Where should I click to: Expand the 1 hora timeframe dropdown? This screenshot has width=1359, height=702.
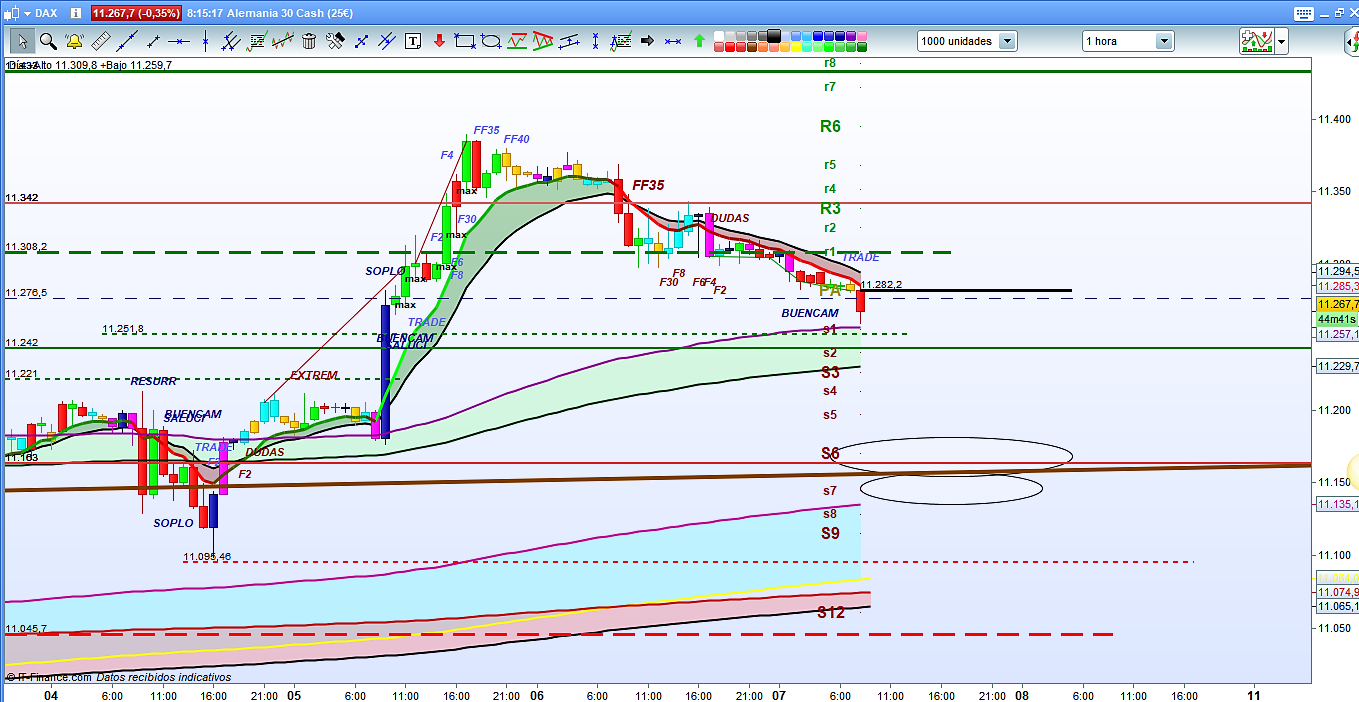click(x=1164, y=41)
